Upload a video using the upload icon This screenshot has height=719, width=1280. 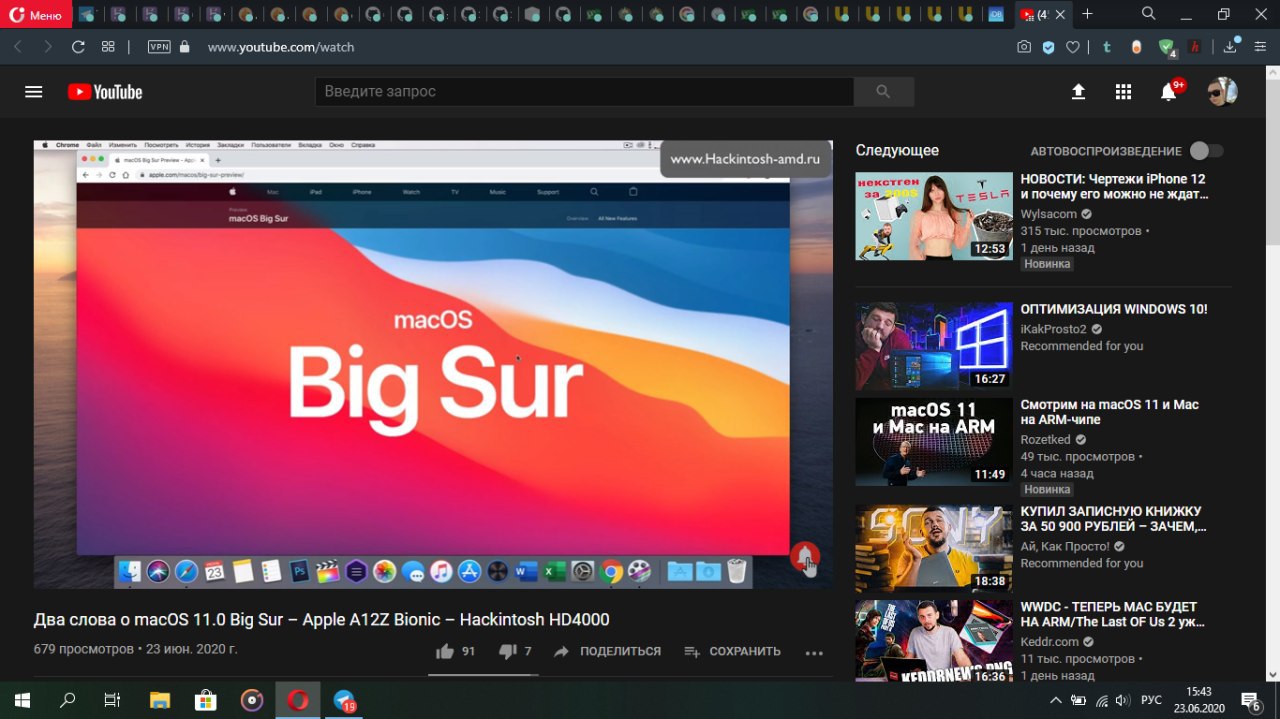click(1078, 91)
